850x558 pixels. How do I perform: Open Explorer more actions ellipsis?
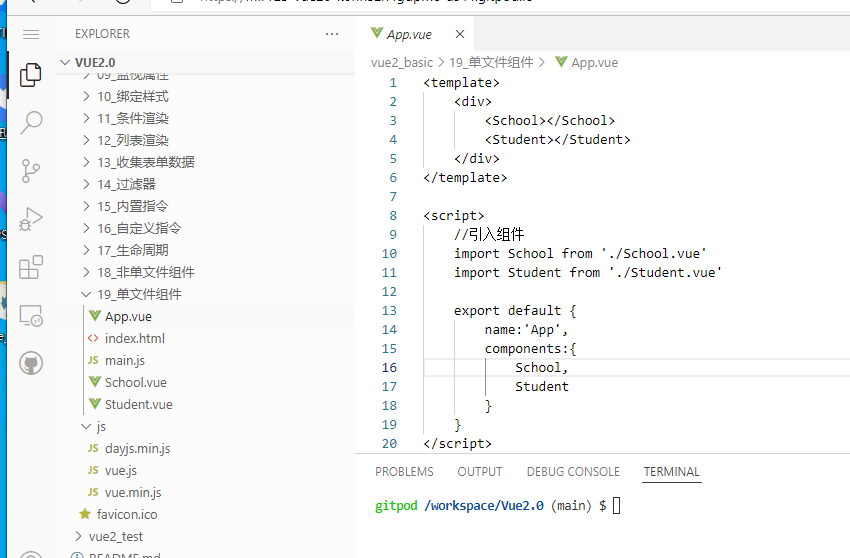tap(332, 34)
